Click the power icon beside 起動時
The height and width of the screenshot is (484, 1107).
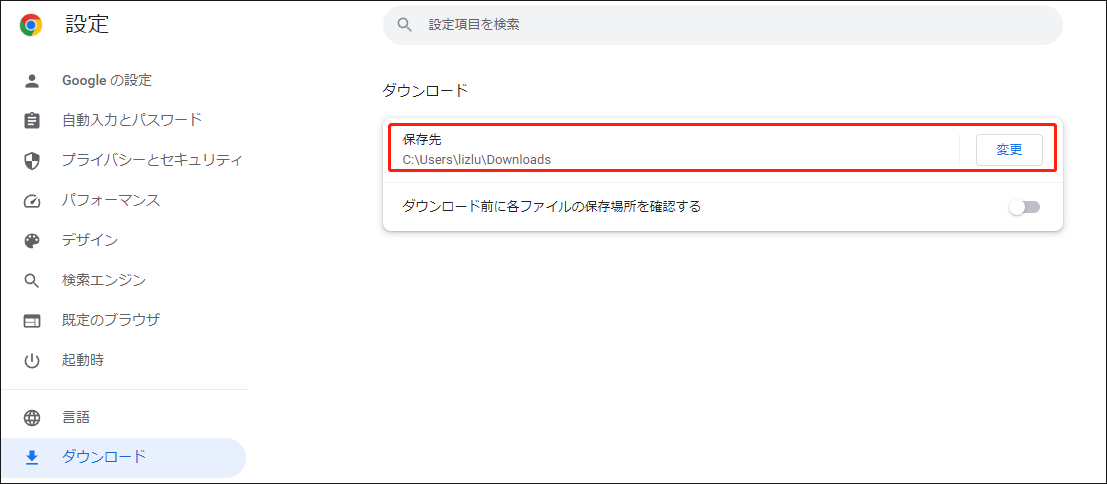(x=32, y=361)
